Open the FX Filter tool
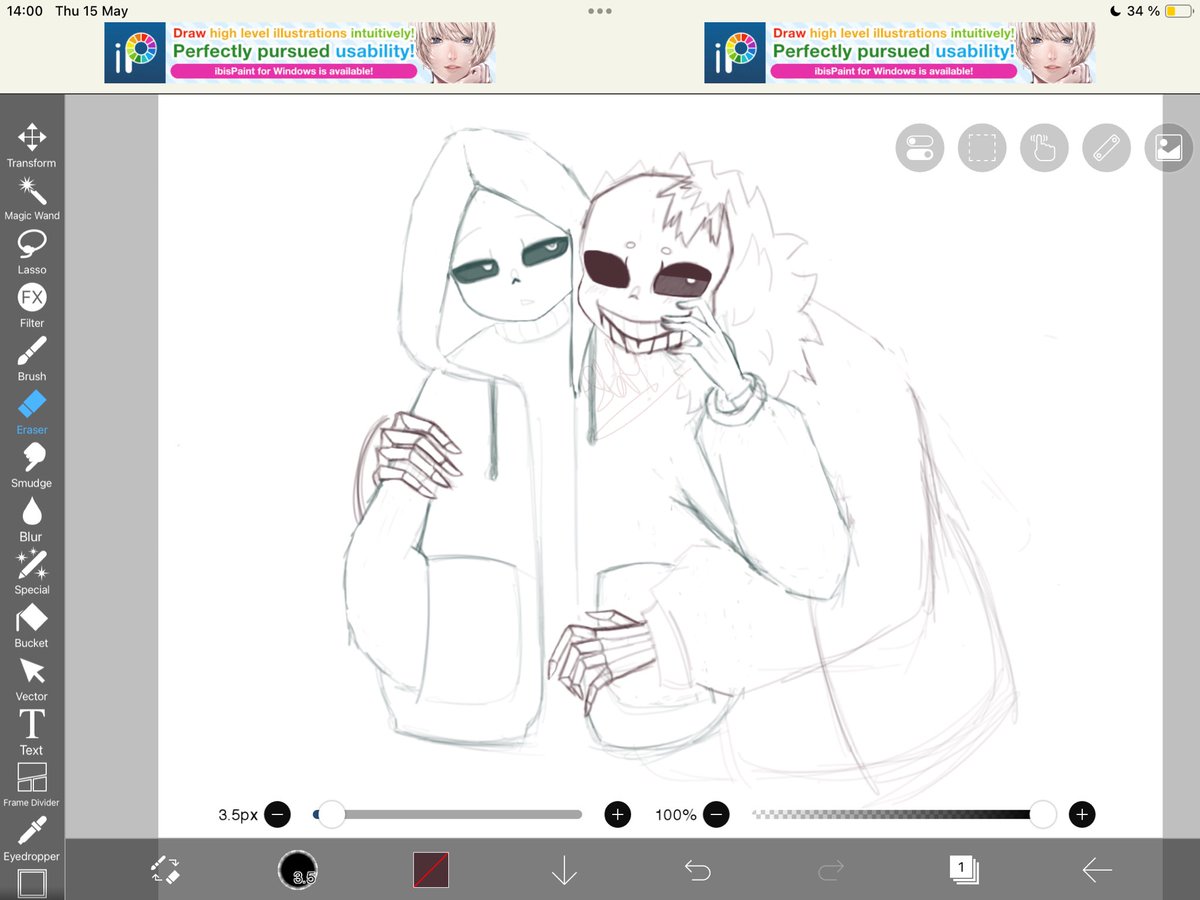1200x900 pixels. 32,306
